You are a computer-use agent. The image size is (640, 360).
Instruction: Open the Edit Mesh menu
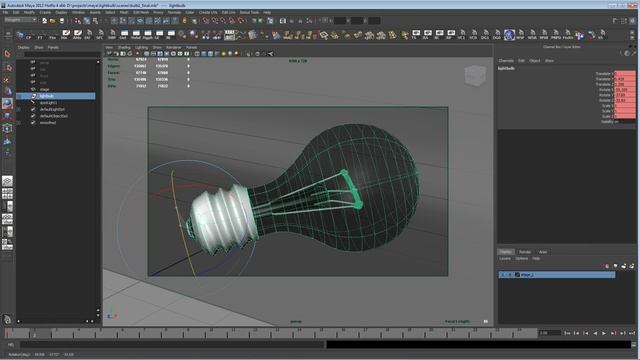[x=141, y=13]
